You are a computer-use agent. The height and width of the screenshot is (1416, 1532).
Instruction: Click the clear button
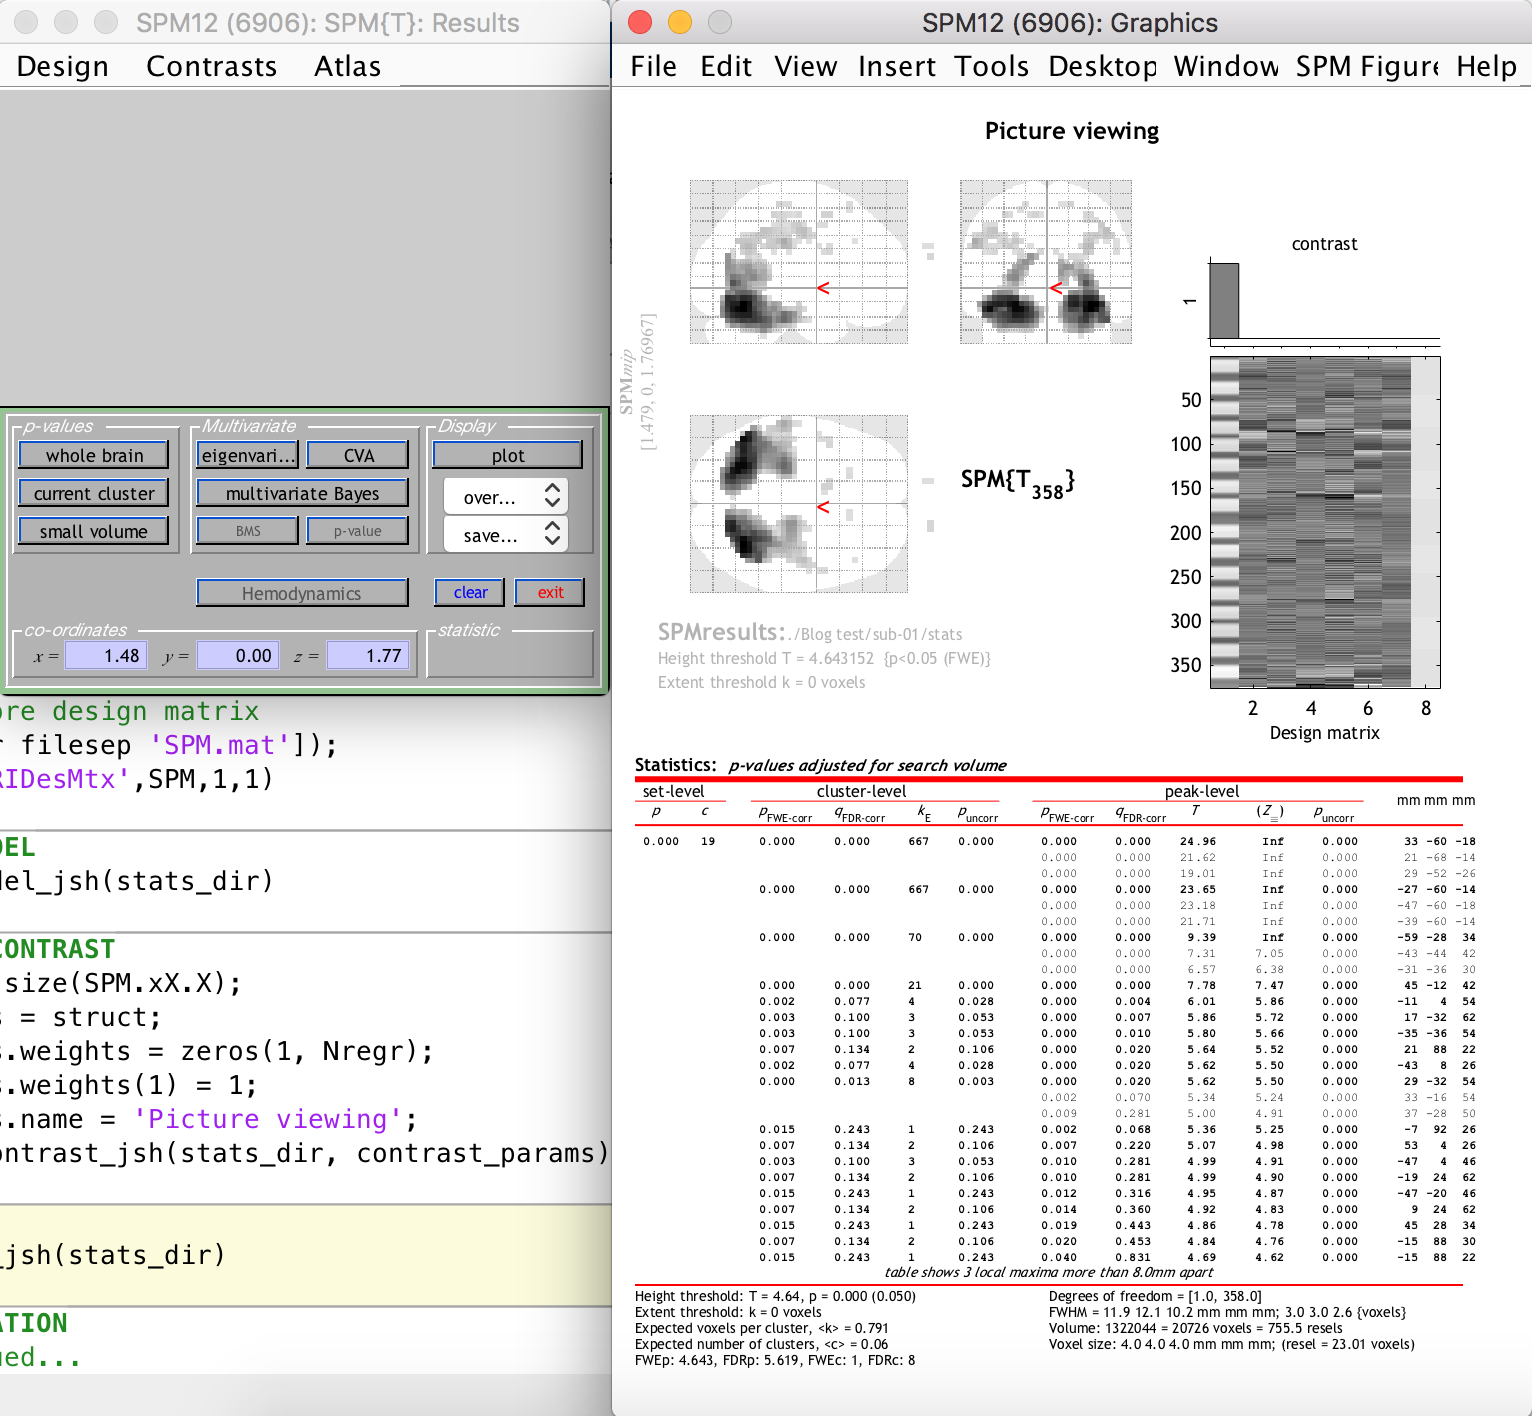pos(470,592)
